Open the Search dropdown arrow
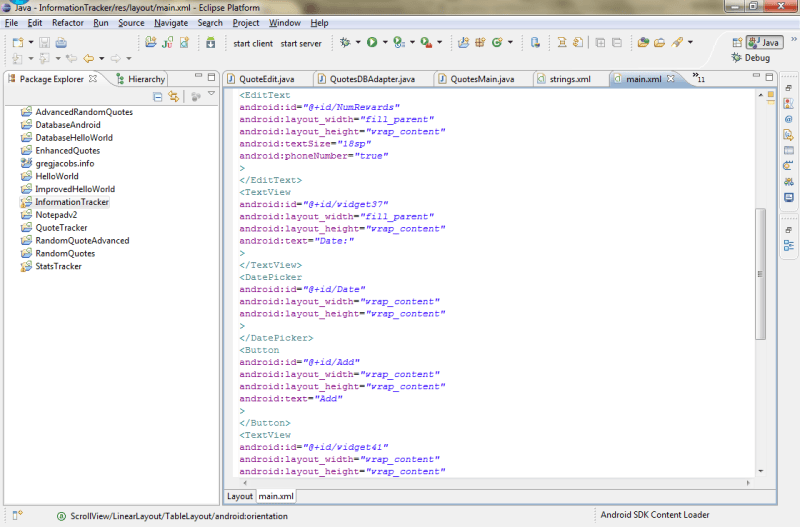 click(x=690, y=42)
